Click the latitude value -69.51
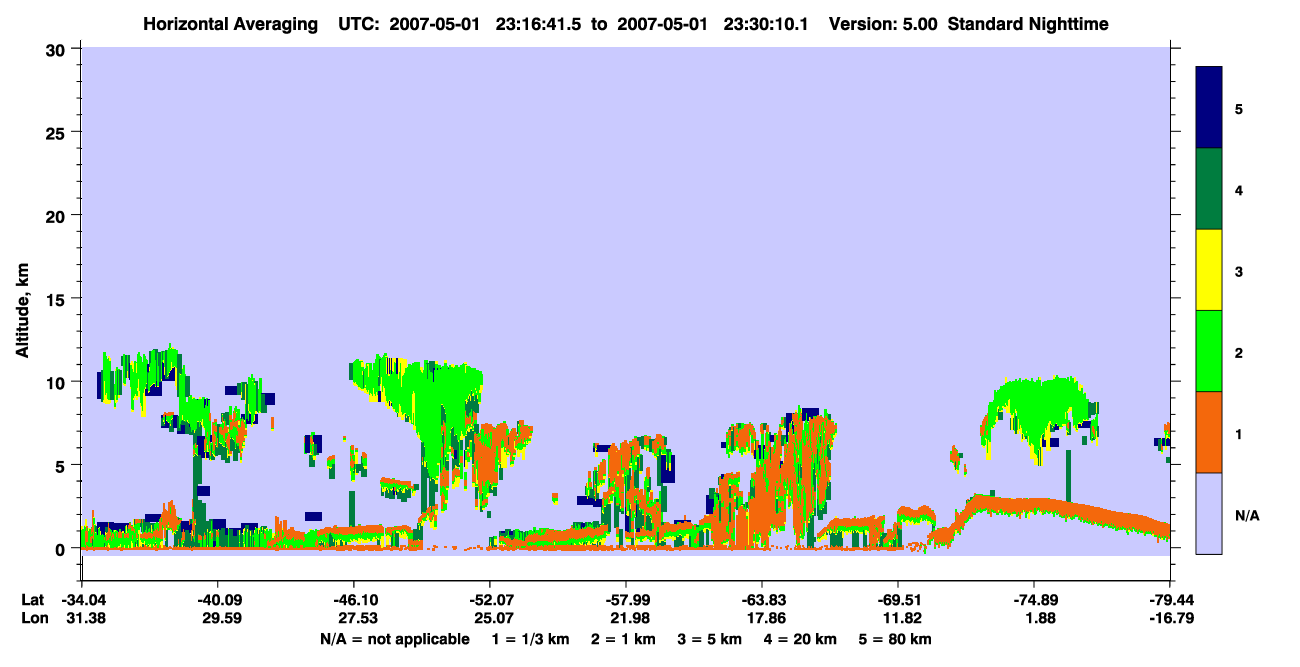Image resolution: width=1300 pixels, height=667 pixels. coord(898,600)
